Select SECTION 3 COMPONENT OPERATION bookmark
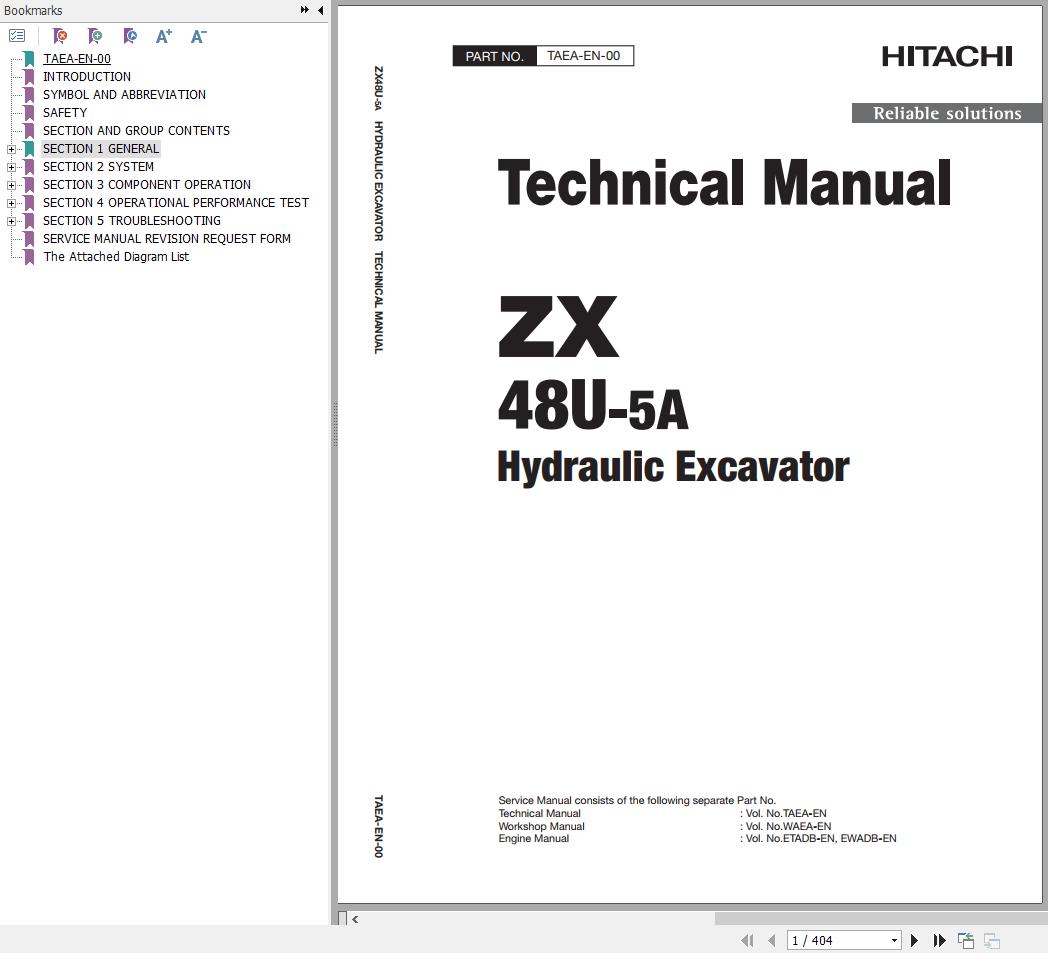1048x953 pixels. [147, 185]
